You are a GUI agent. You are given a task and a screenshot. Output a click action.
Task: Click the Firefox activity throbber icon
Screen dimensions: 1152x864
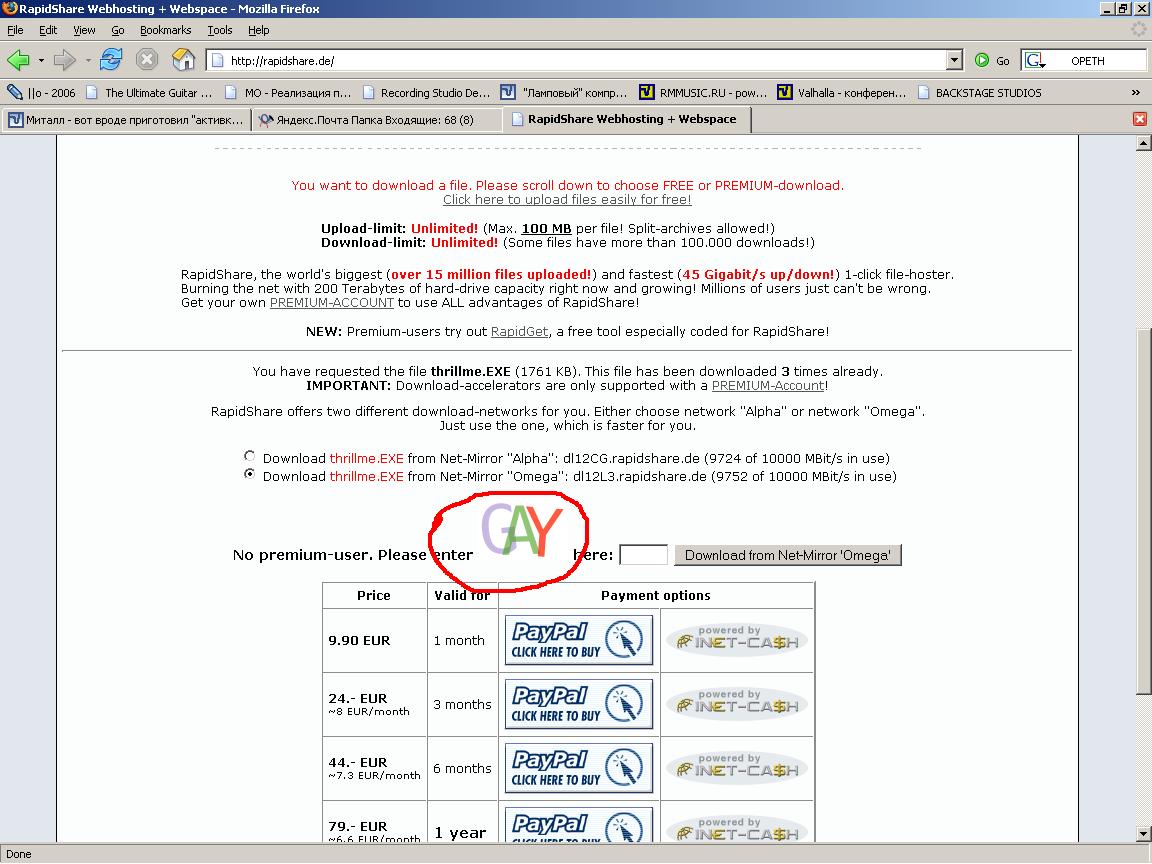(1139, 30)
